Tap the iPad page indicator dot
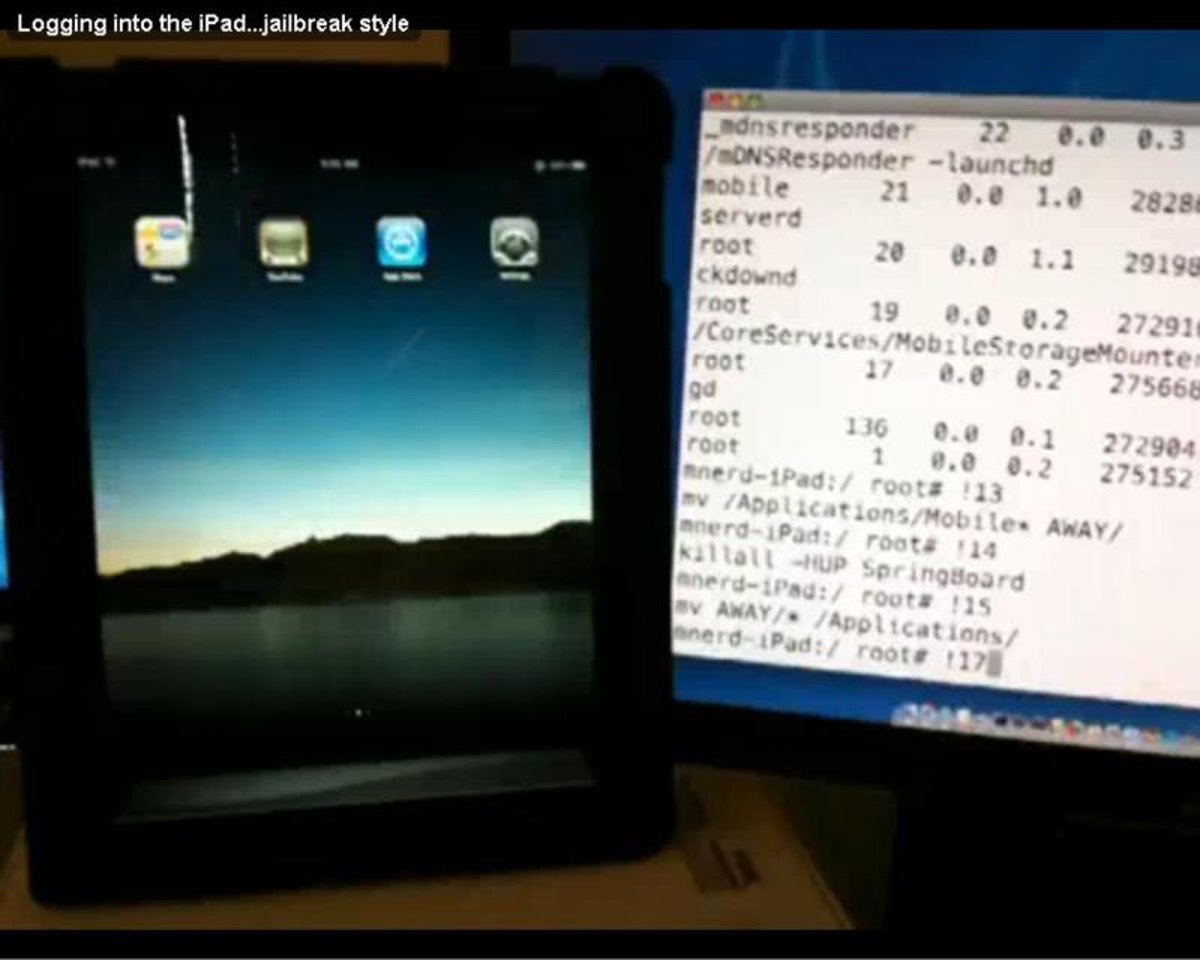The image size is (1200, 960). click(358, 713)
